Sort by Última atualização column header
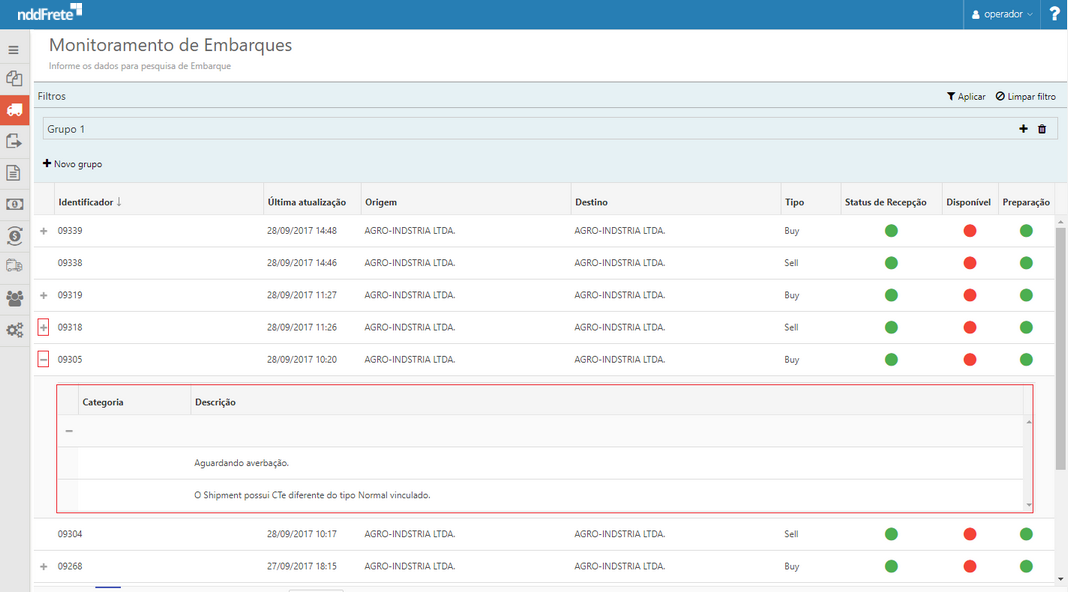This screenshot has height=592, width=1068. (306, 202)
